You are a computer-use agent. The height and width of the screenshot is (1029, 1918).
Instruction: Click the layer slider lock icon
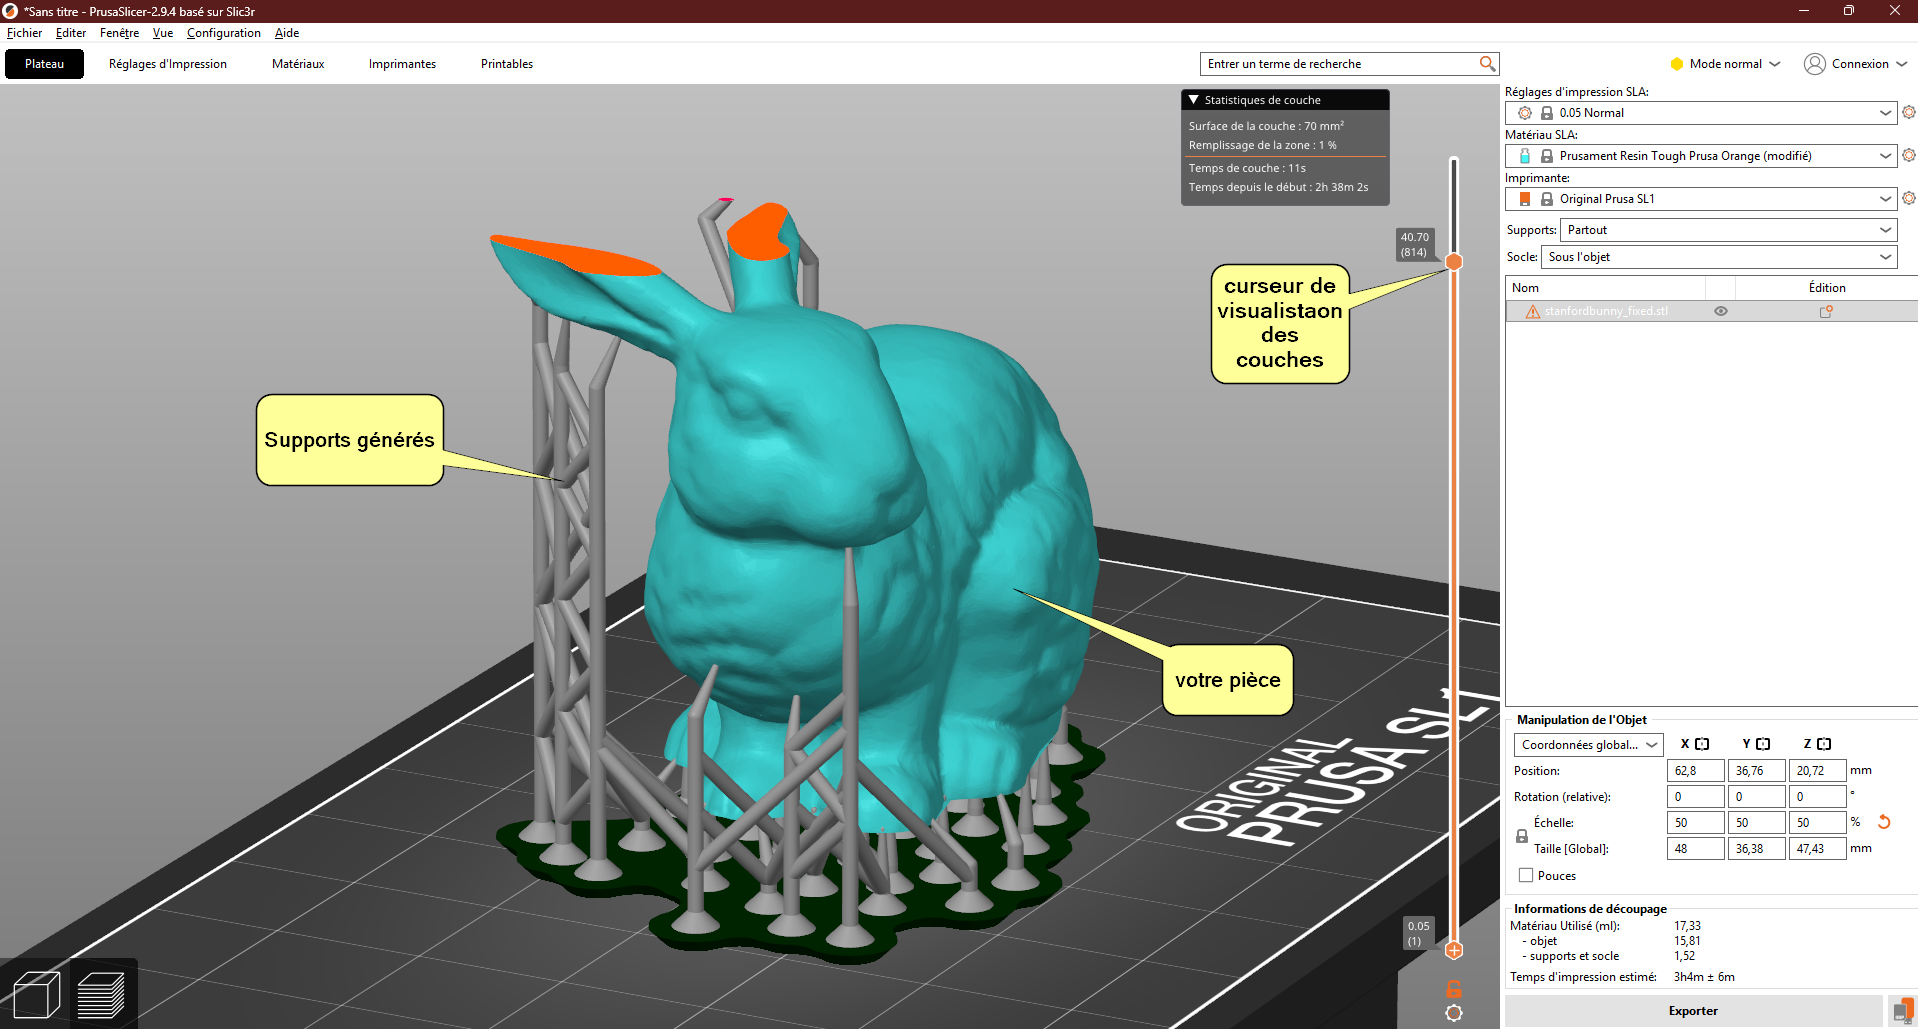point(1454,989)
